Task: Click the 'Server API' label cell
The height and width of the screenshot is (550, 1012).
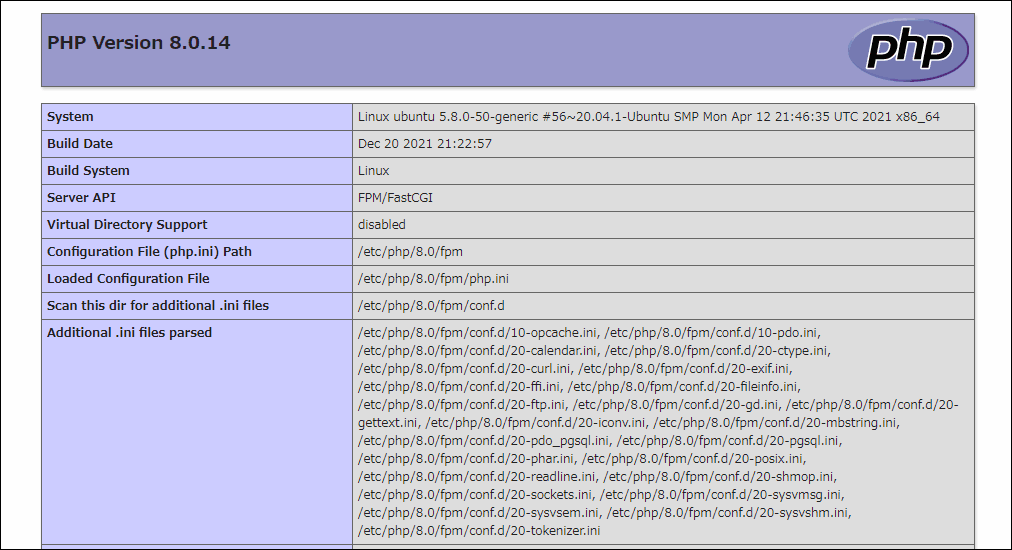Action: [x=197, y=198]
